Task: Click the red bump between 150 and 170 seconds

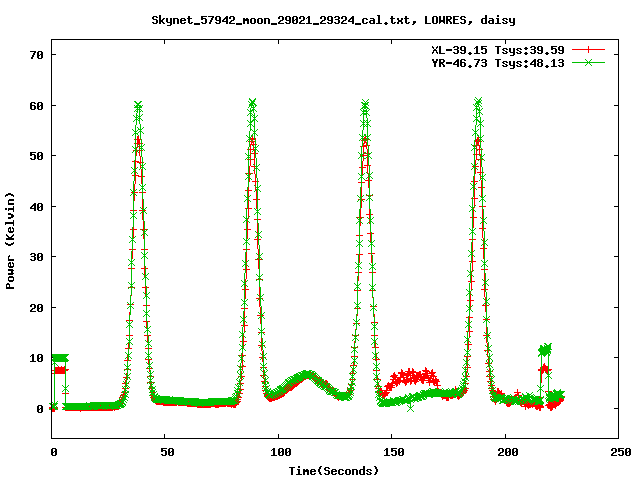Action: pos(412,377)
